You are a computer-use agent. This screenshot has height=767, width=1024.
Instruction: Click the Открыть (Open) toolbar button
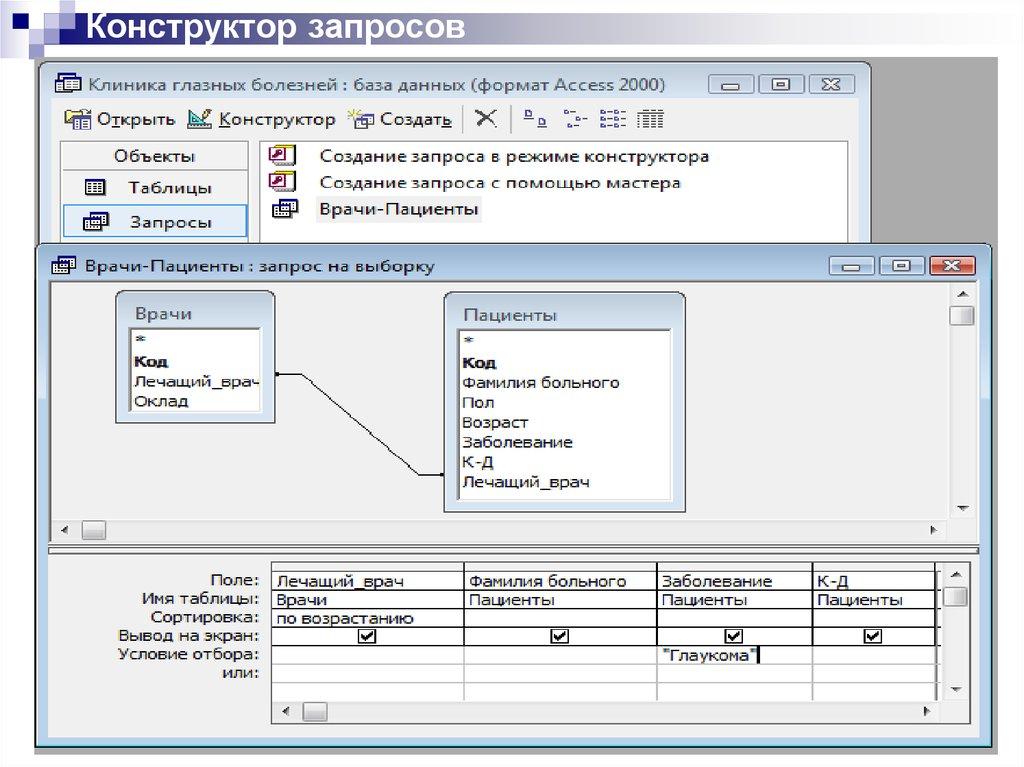(119, 119)
